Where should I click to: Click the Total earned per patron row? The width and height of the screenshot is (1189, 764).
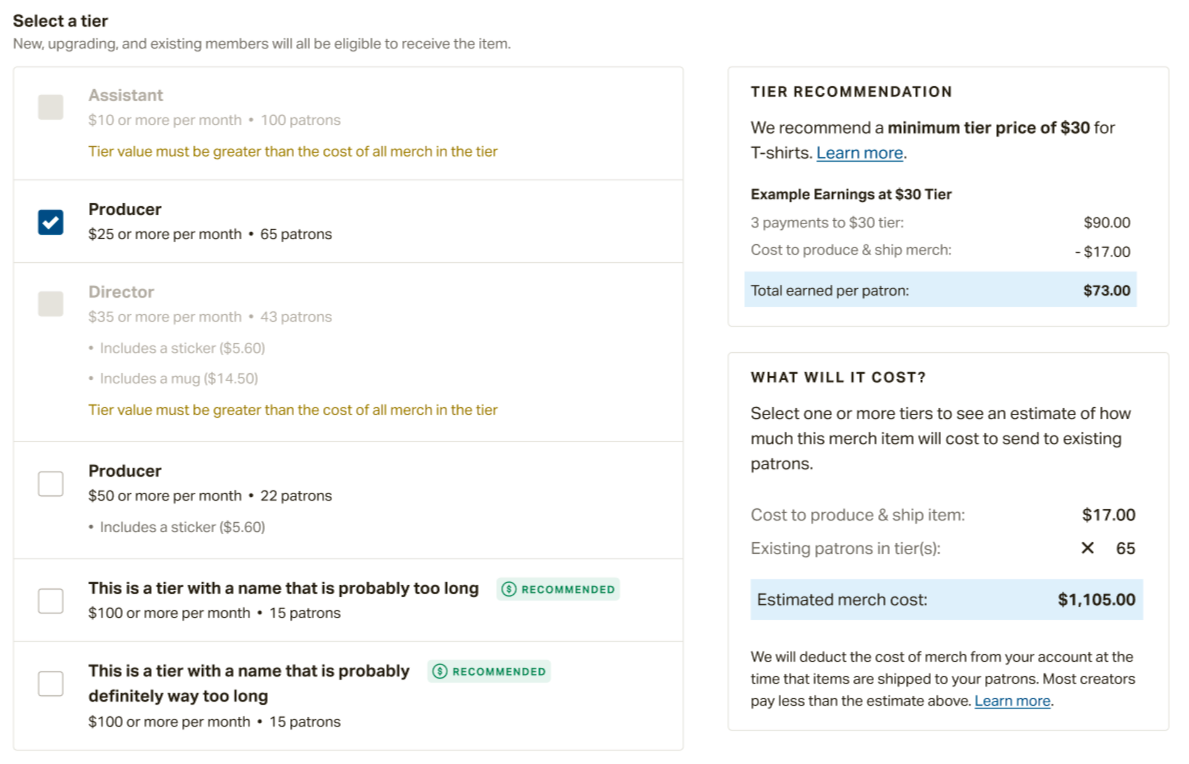(x=940, y=290)
